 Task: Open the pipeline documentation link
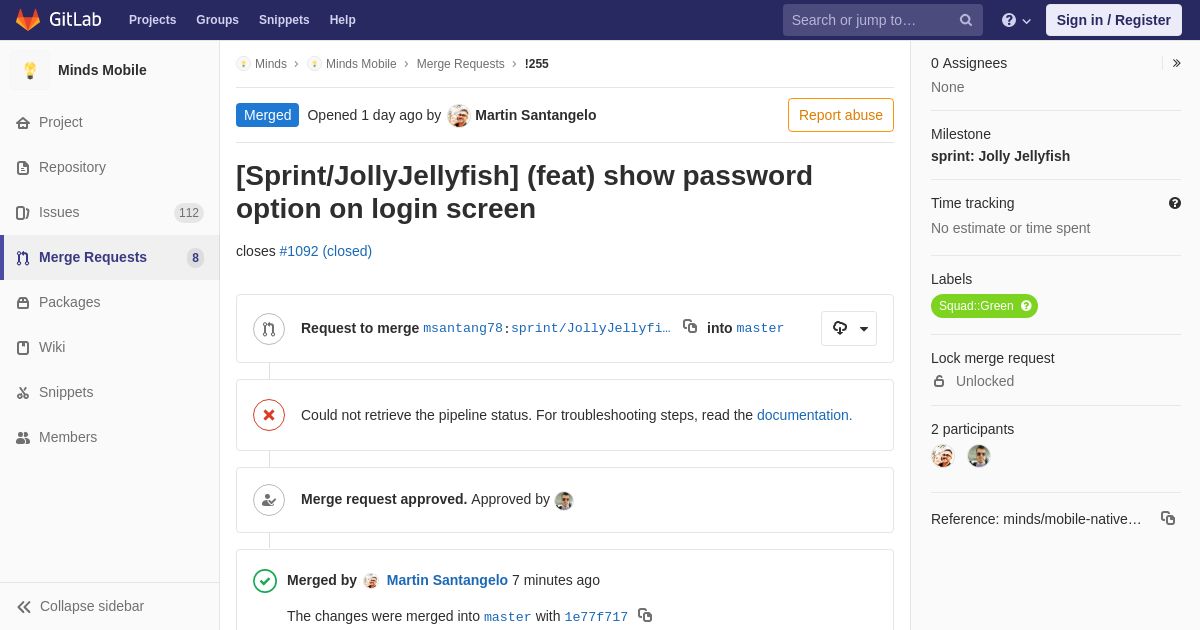click(x=804, y=415)
